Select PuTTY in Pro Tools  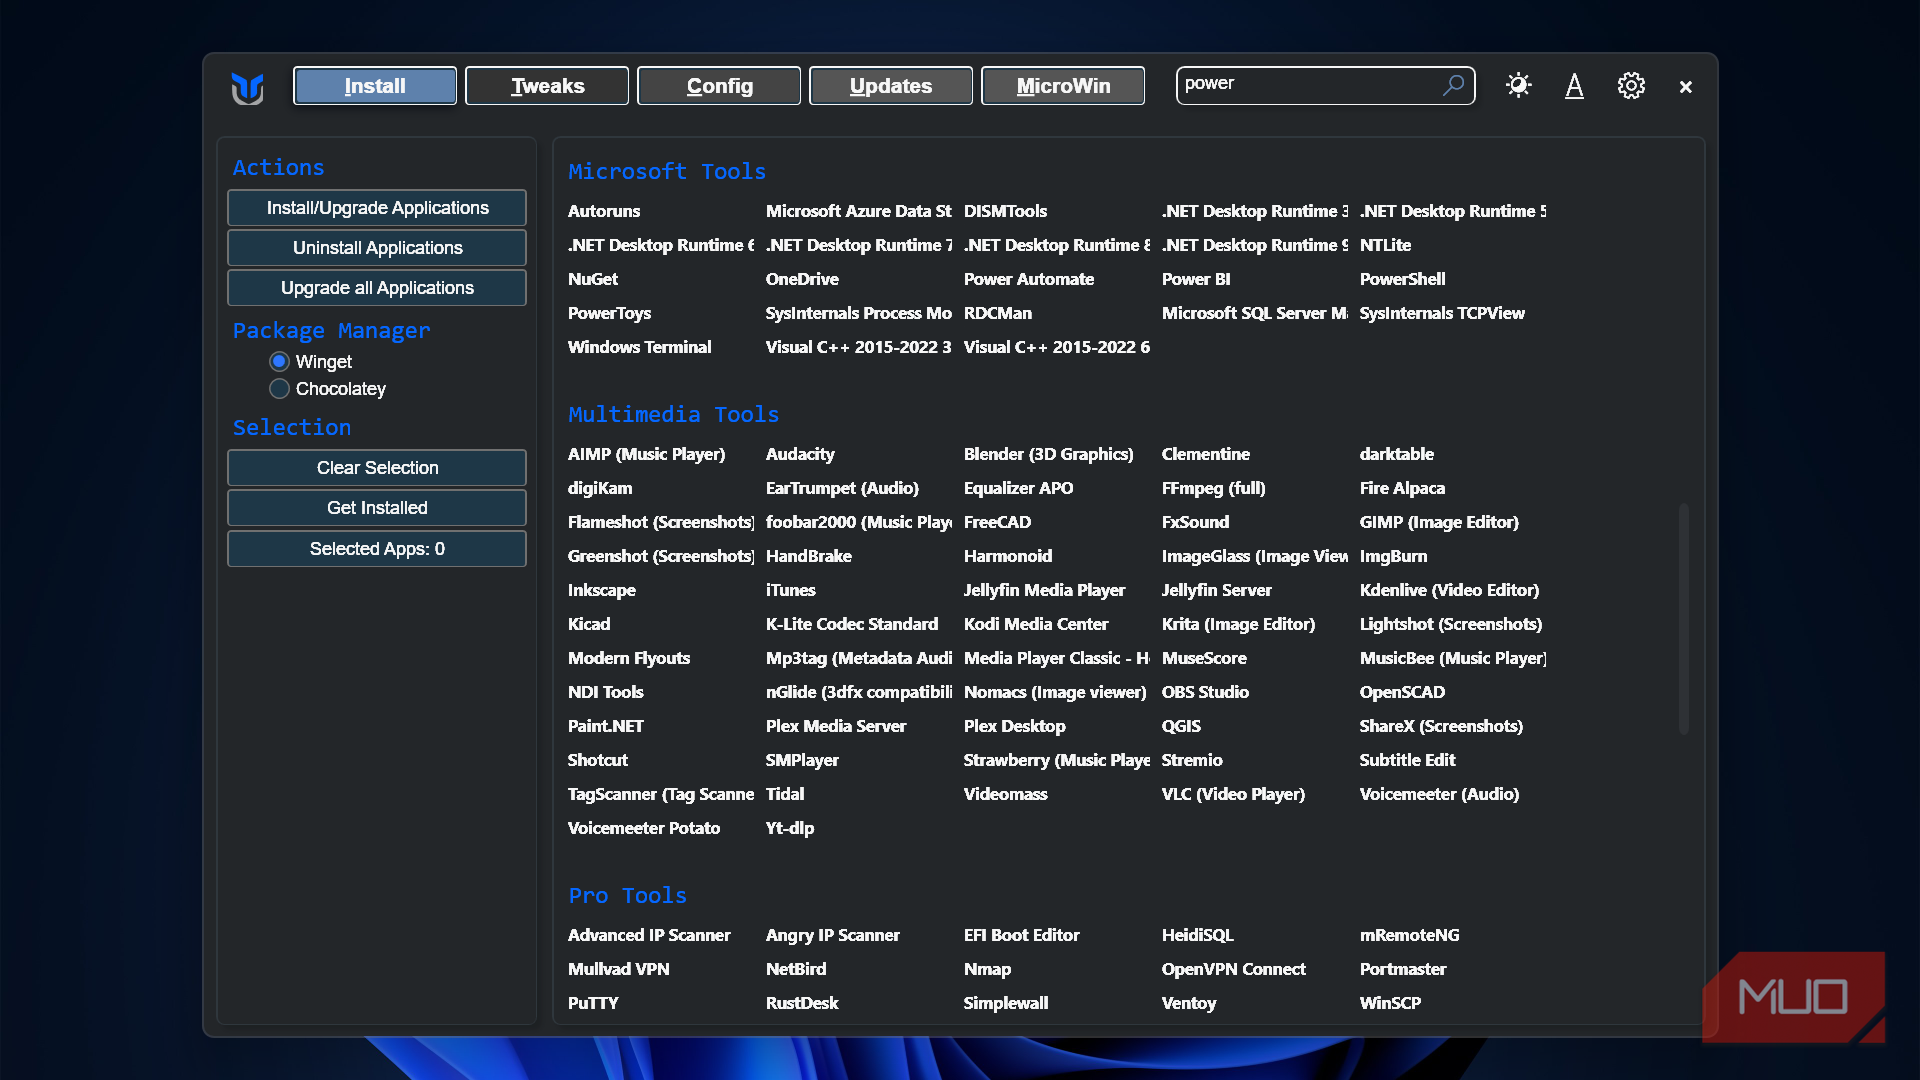[x=593, y=1003]
